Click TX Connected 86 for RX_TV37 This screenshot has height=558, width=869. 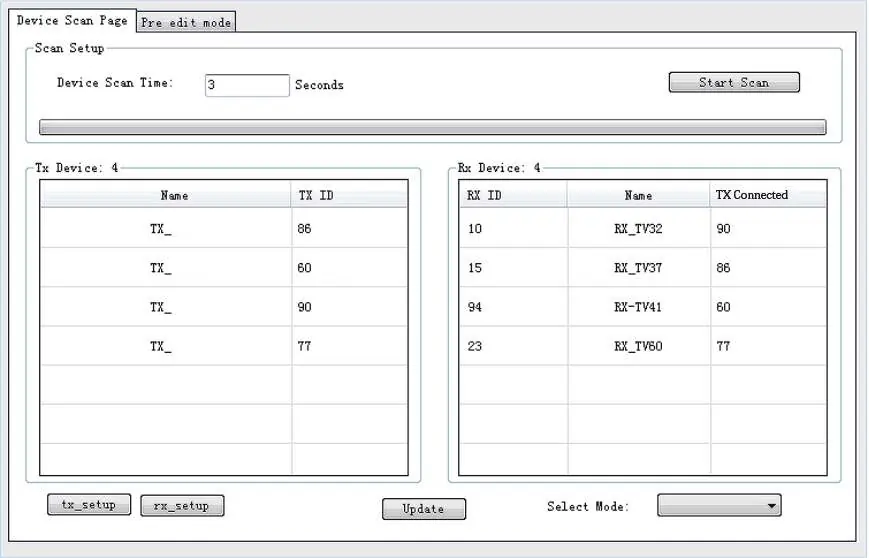[x=768, y=268]
